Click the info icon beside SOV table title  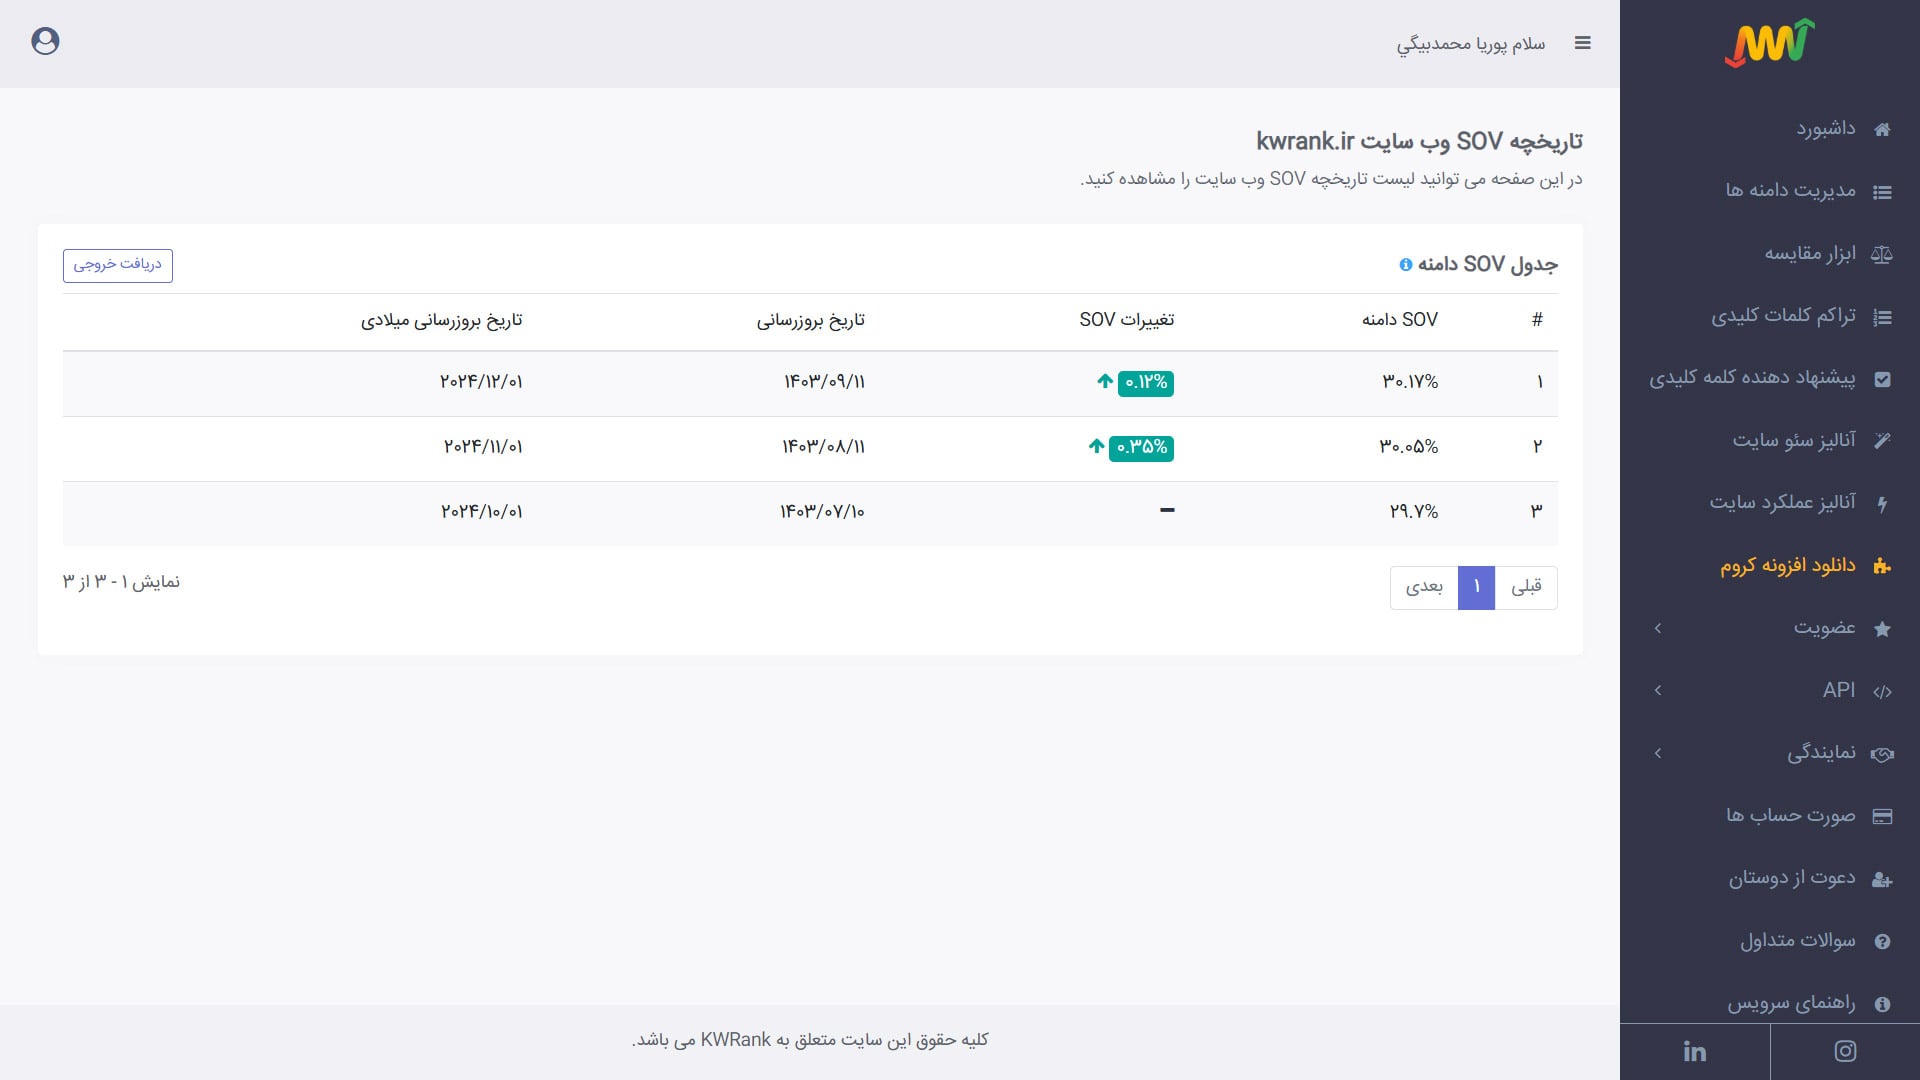point(1406,265)
